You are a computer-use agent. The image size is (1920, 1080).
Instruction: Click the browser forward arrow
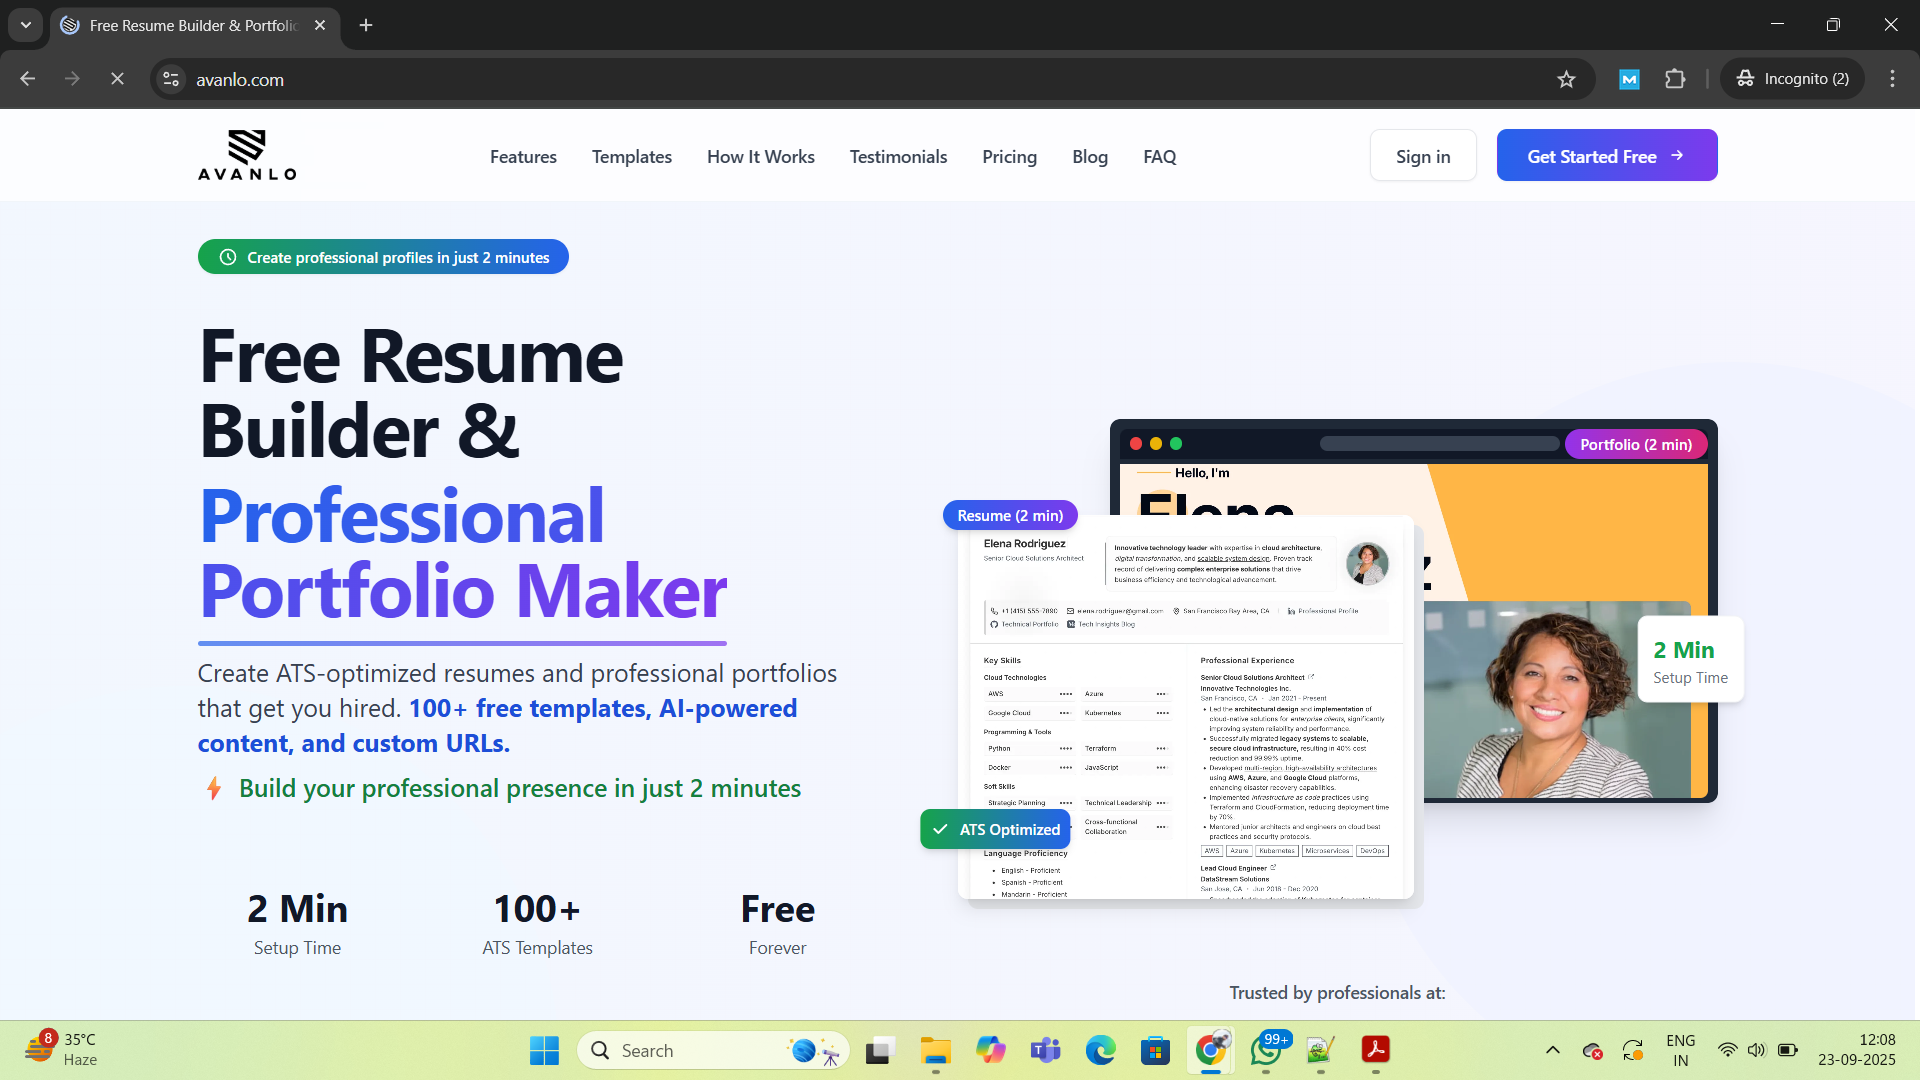(72, 79)
